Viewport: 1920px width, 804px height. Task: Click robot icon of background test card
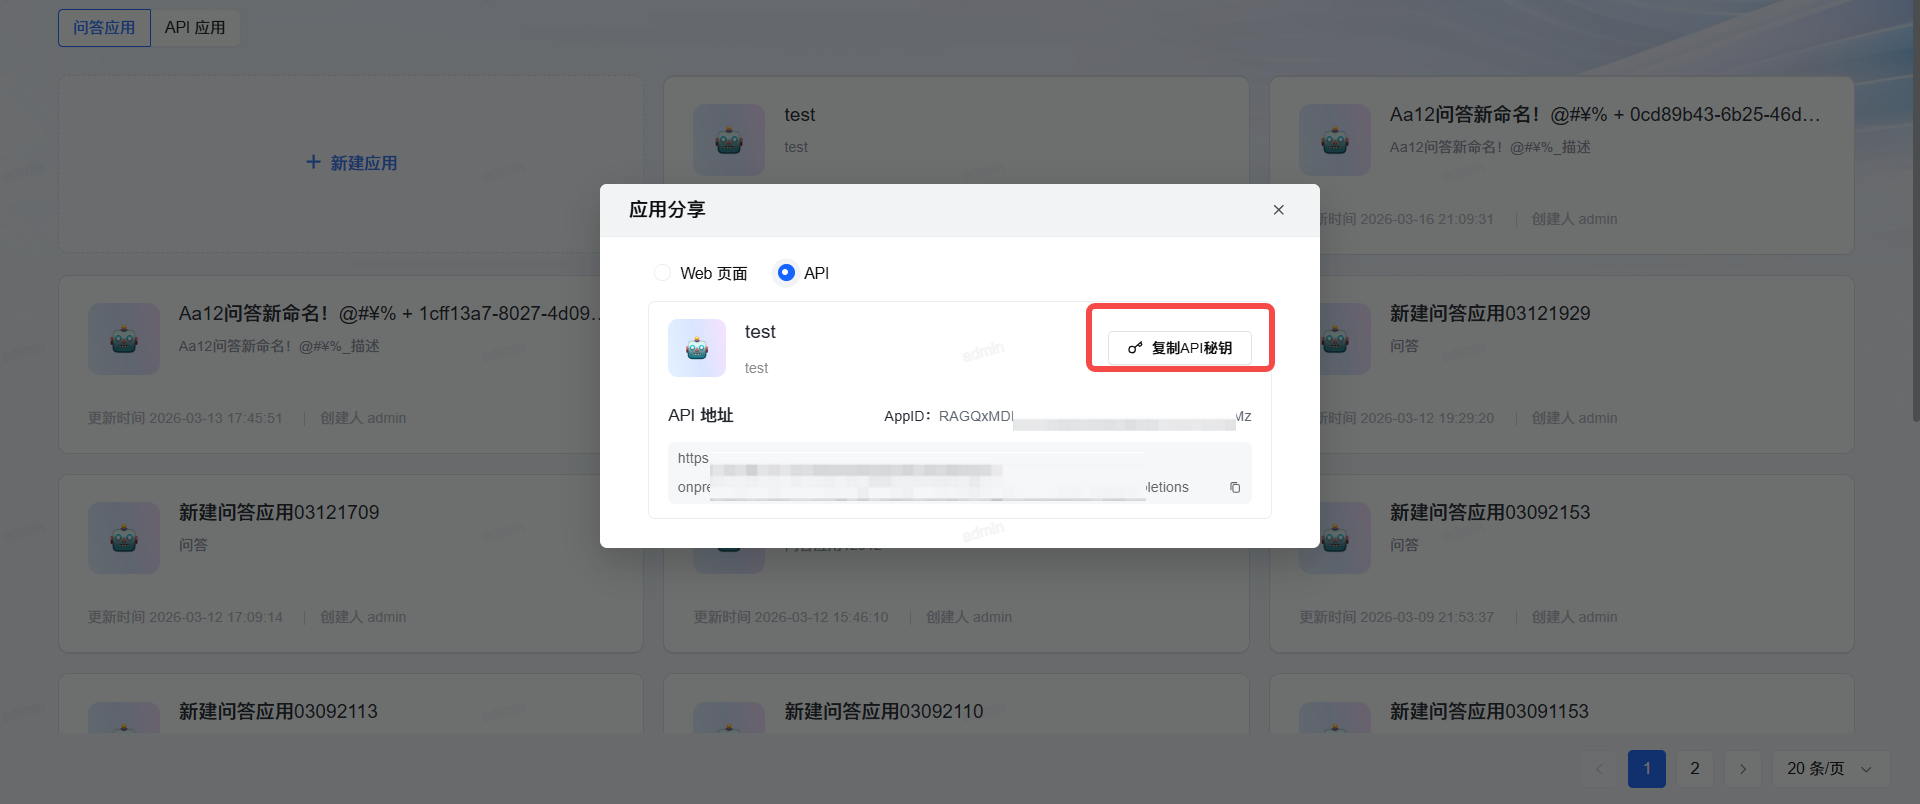point(729,141)
